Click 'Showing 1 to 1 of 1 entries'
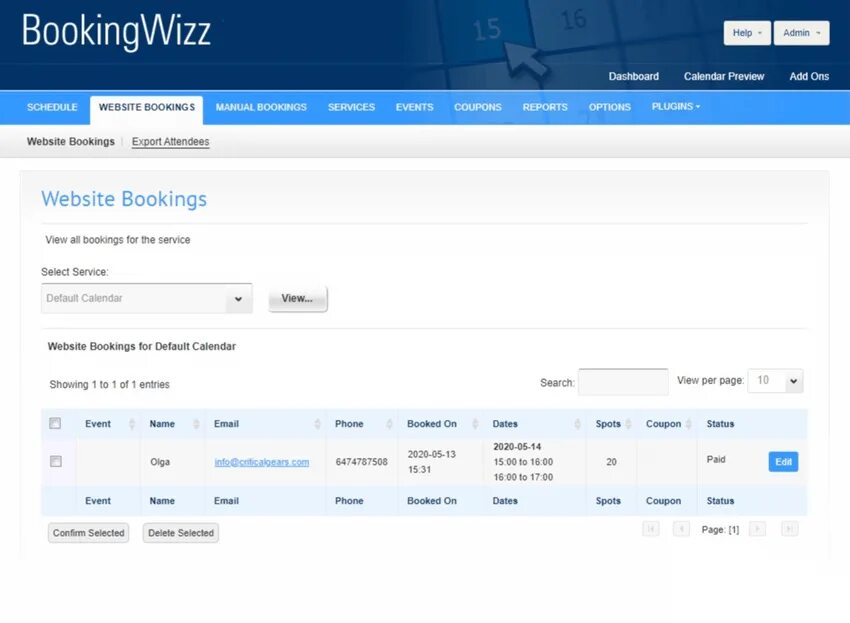The height and width of the screenshot is (623, 850). click(x=110, y=384)
